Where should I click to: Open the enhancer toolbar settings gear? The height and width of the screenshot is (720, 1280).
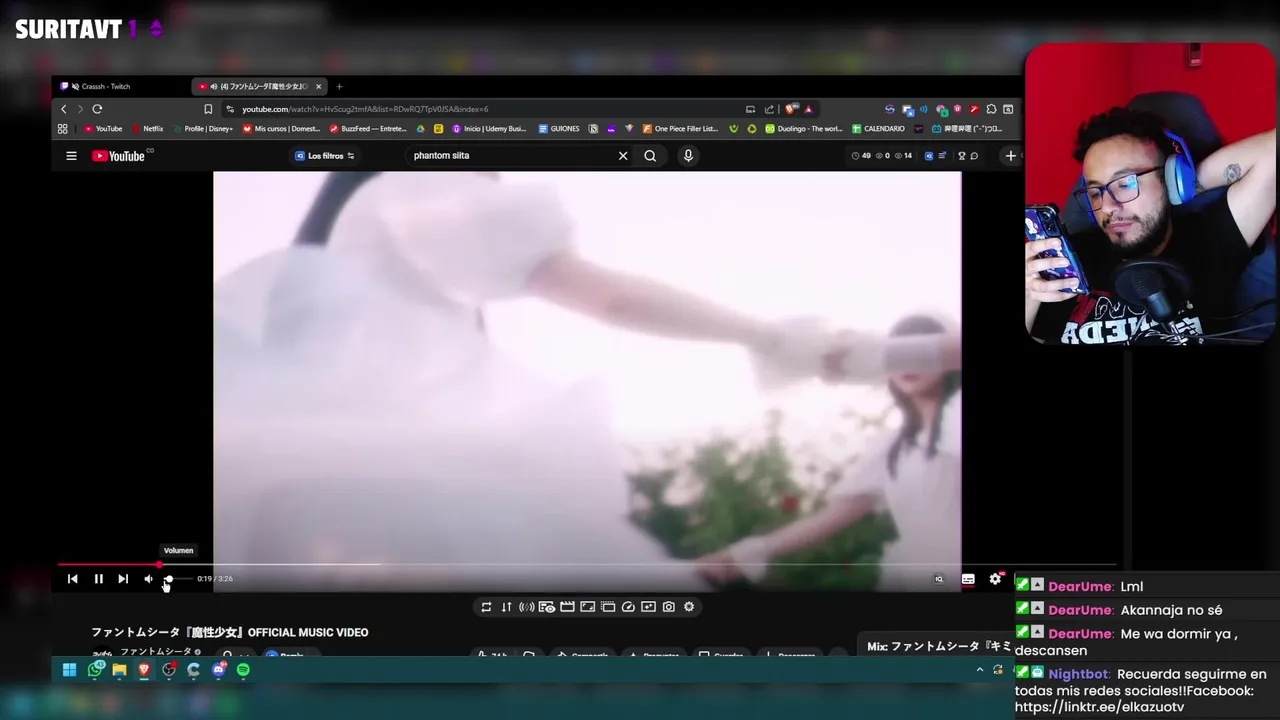click(x=689, y=607)
